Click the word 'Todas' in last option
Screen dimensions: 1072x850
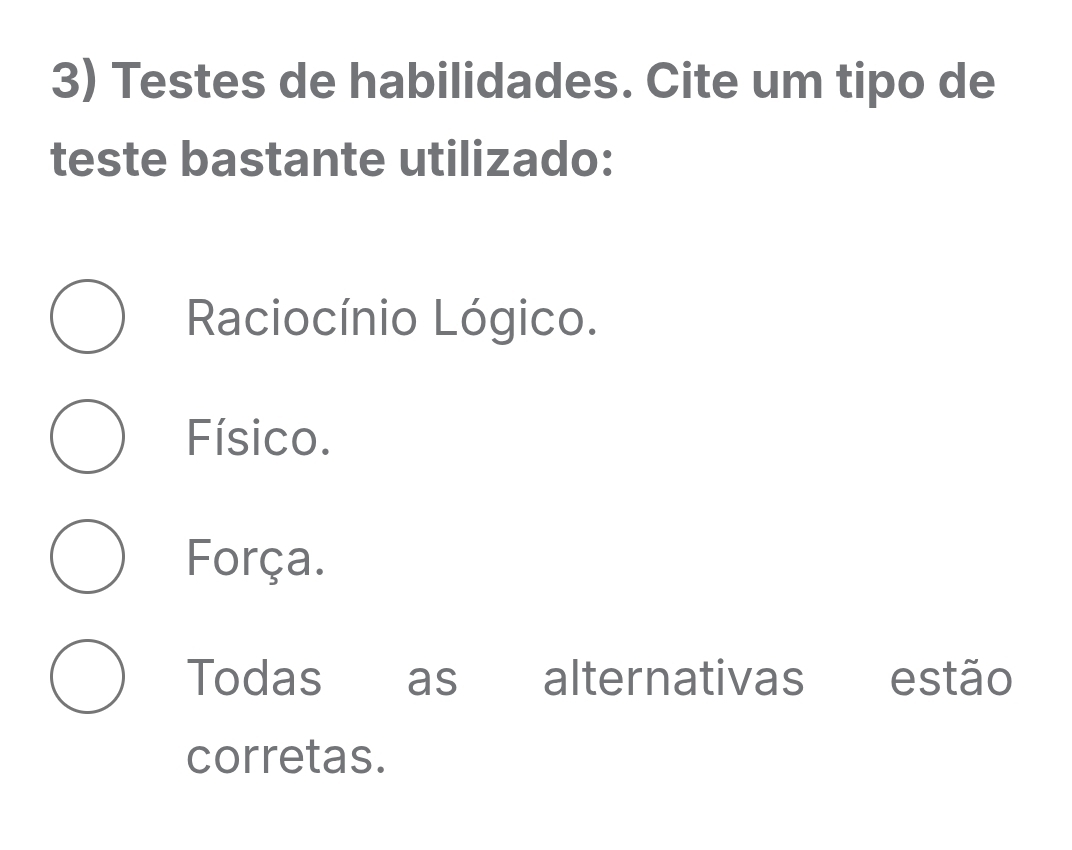[254, 678]
